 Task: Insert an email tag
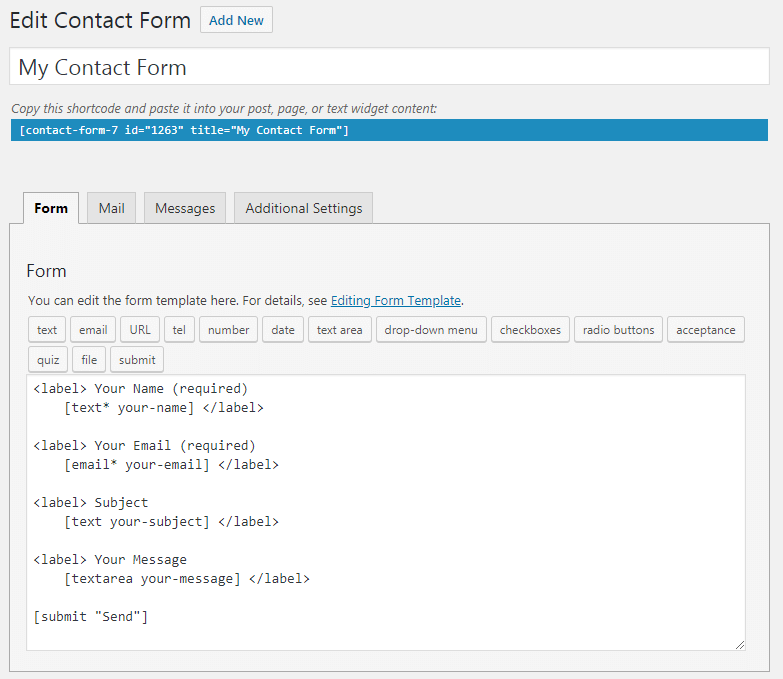93,330
